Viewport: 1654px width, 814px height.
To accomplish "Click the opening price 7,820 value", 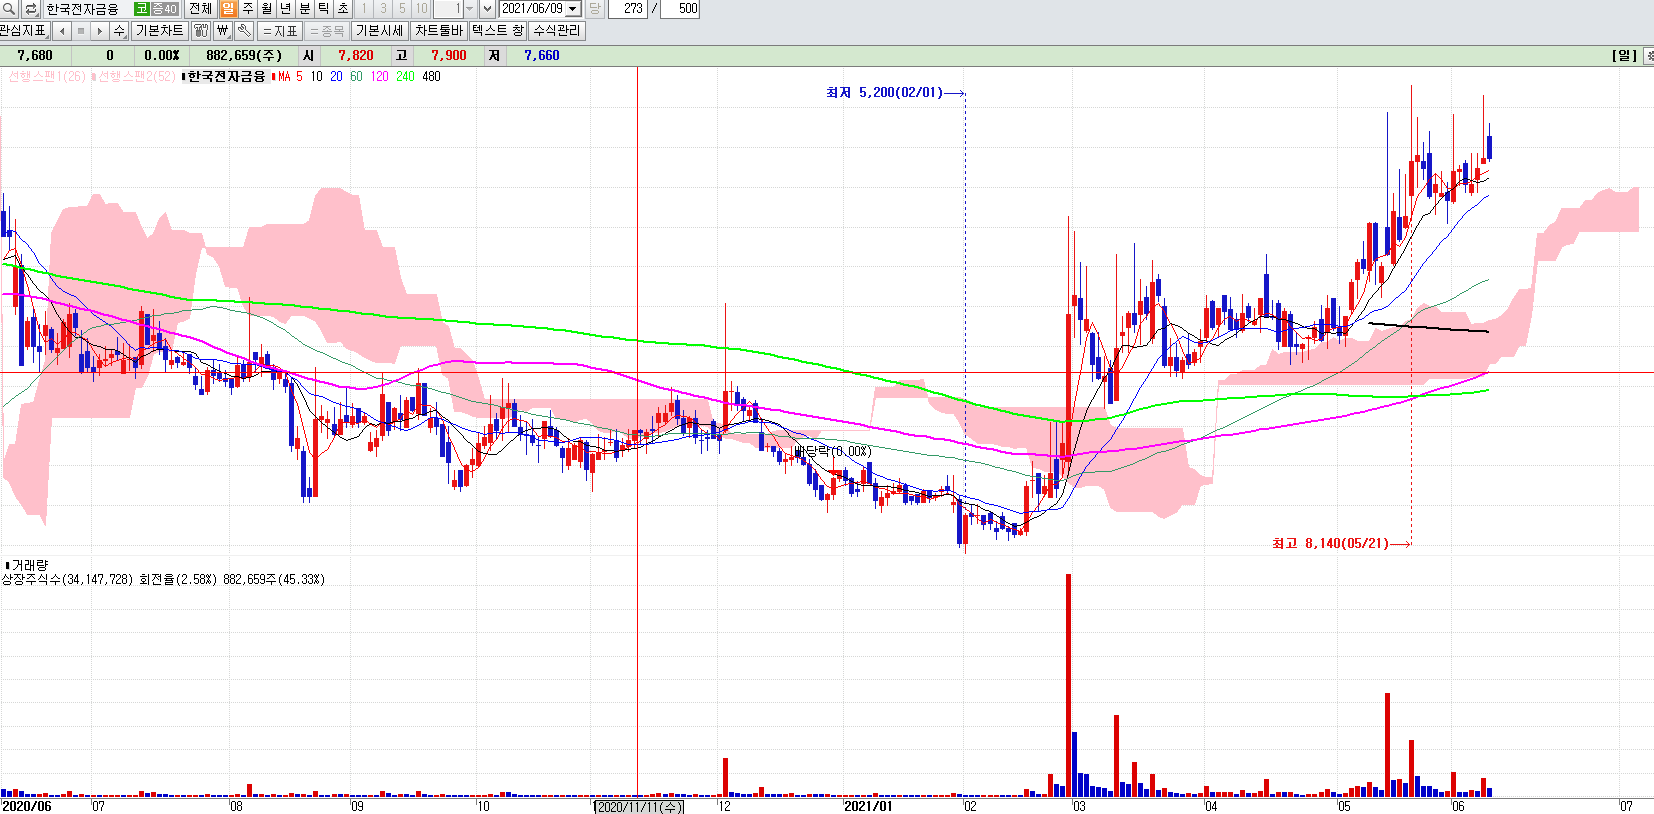I will click(355, 56).
